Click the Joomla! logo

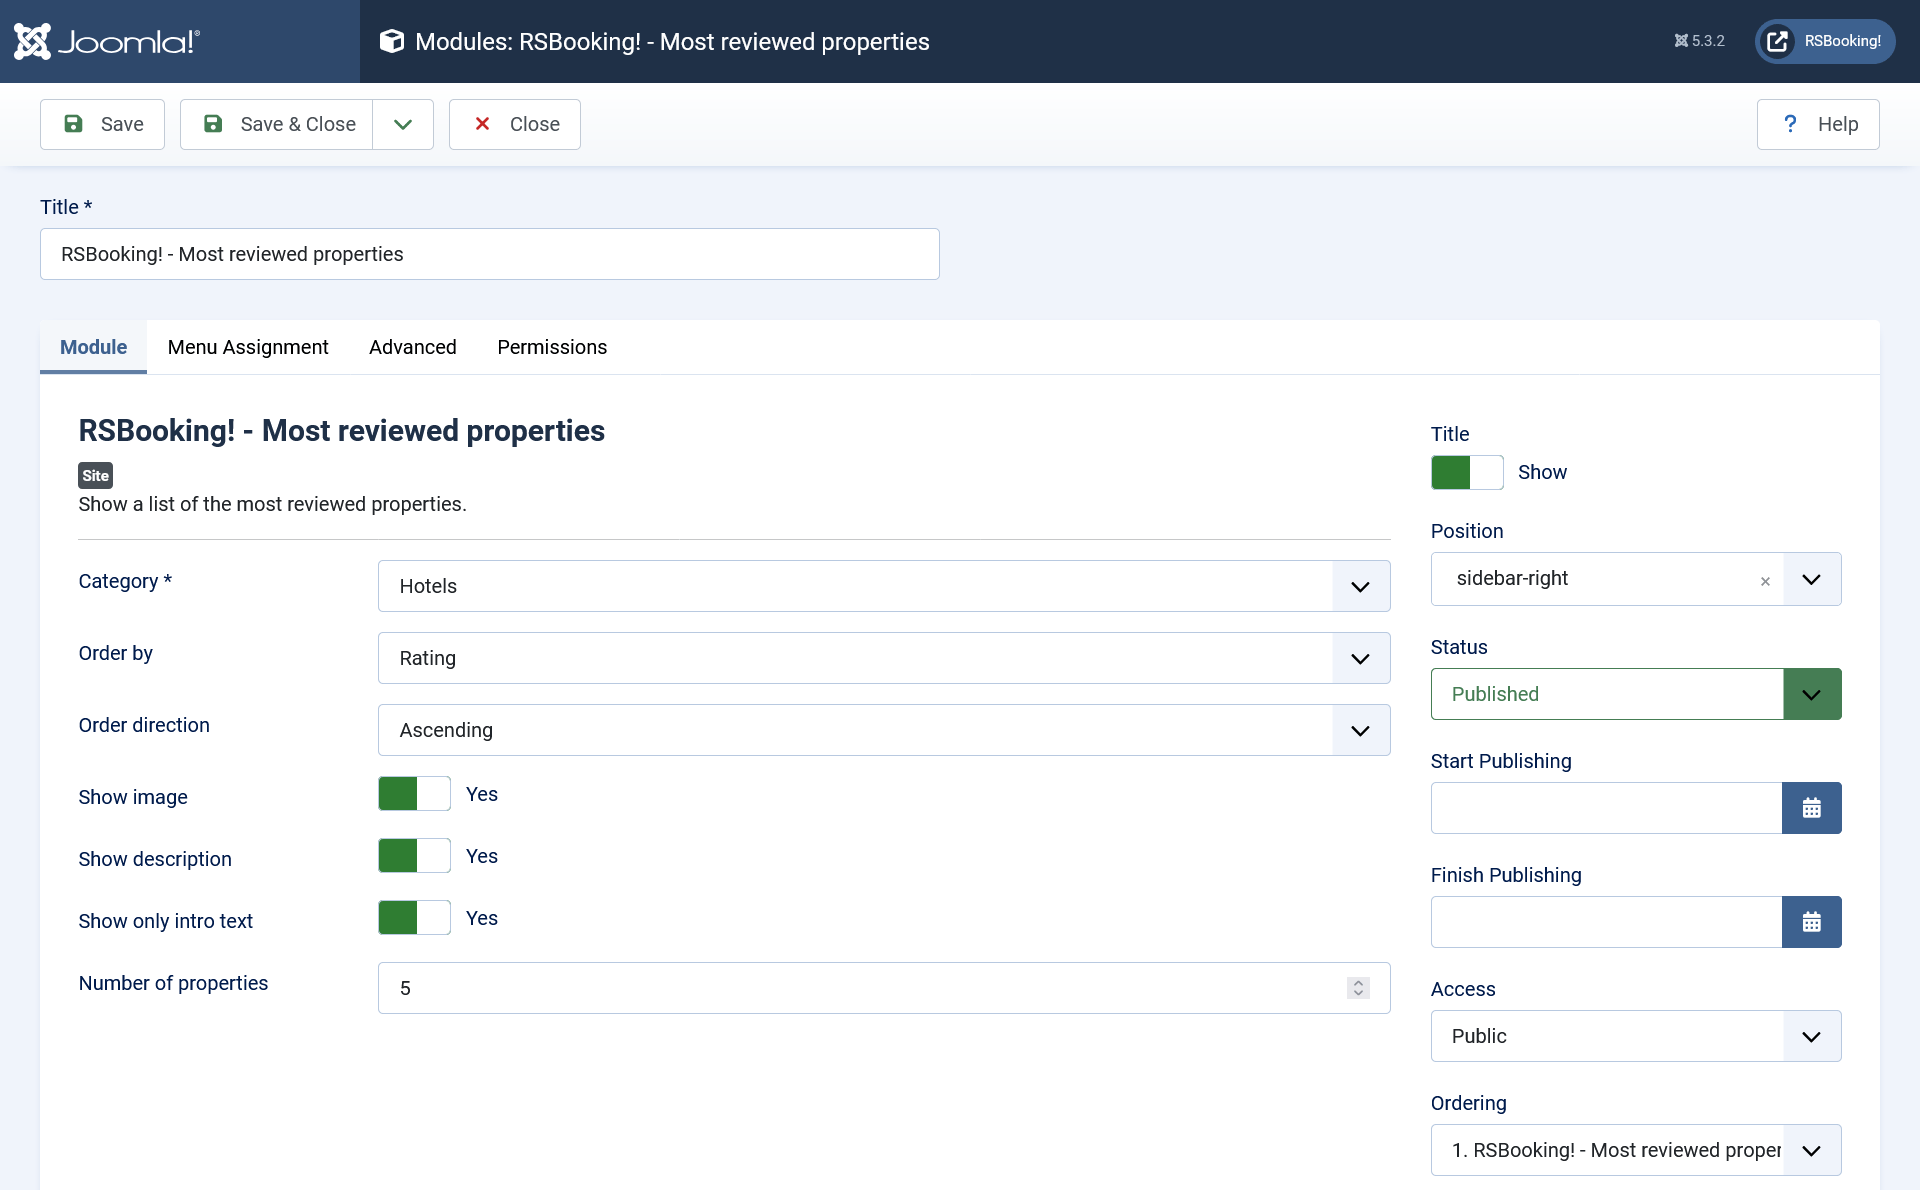point(106,41)
